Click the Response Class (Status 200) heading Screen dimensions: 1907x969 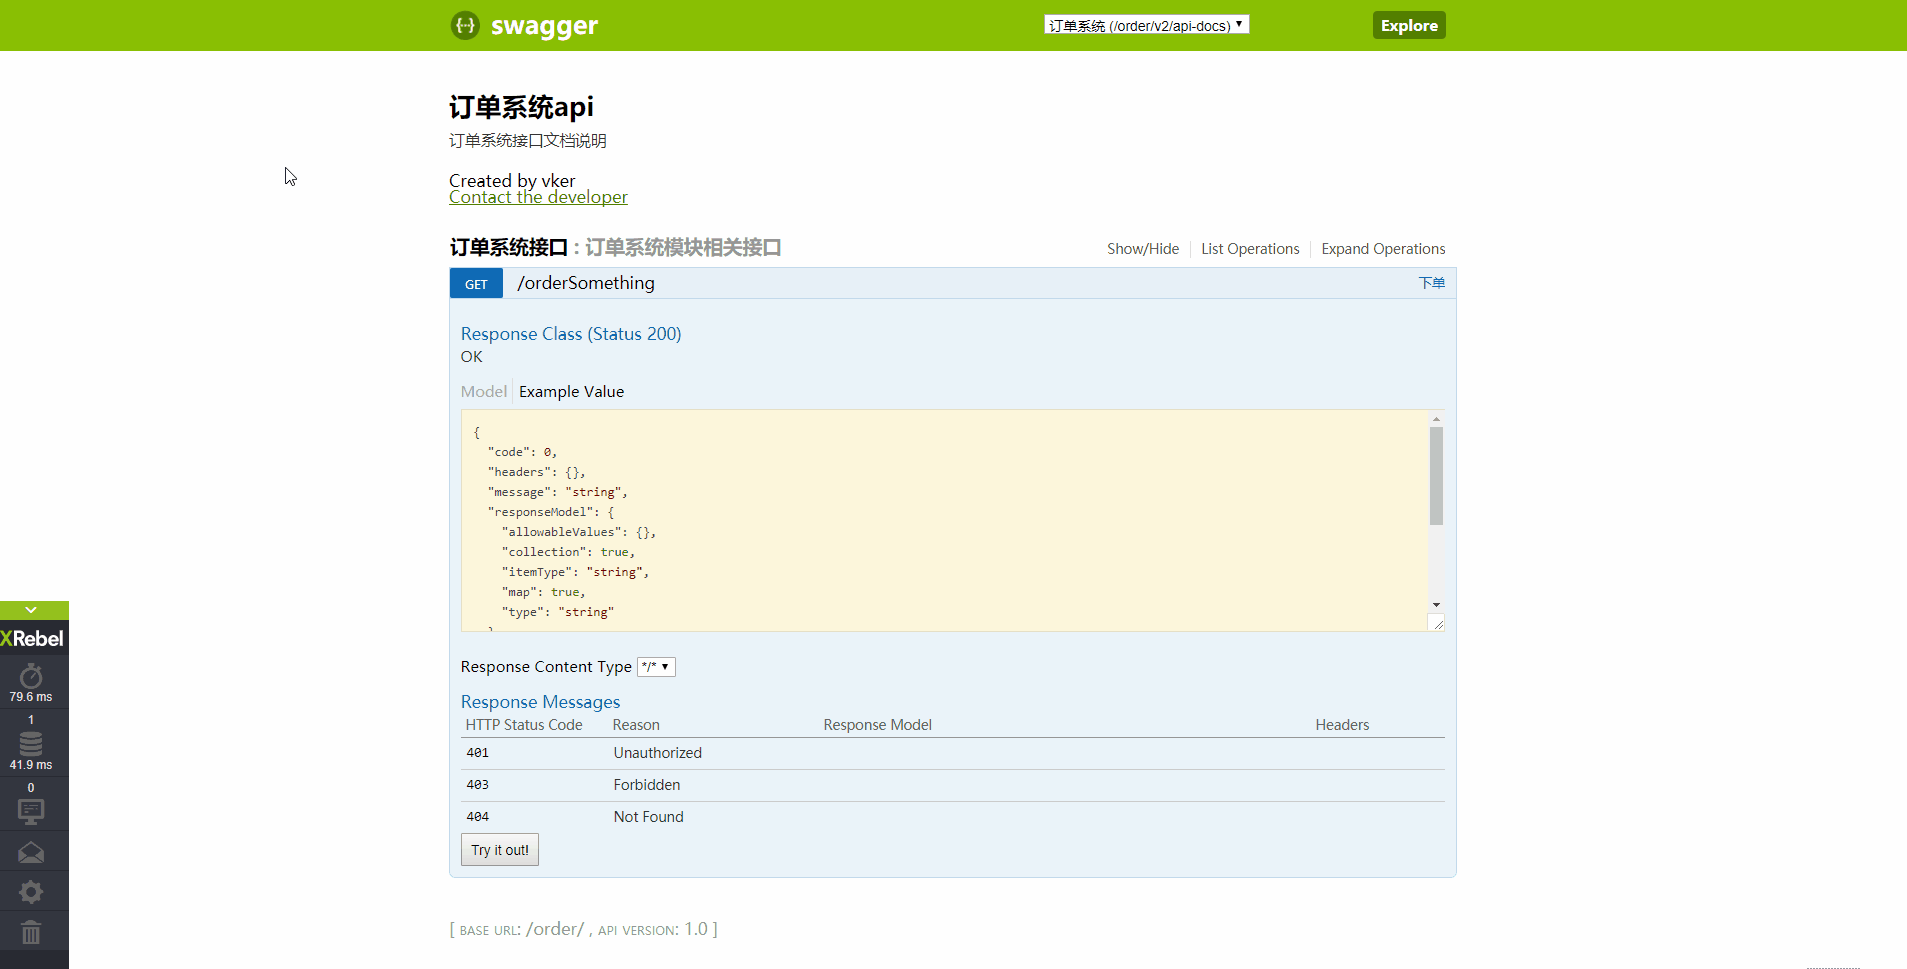coord(571,334)
